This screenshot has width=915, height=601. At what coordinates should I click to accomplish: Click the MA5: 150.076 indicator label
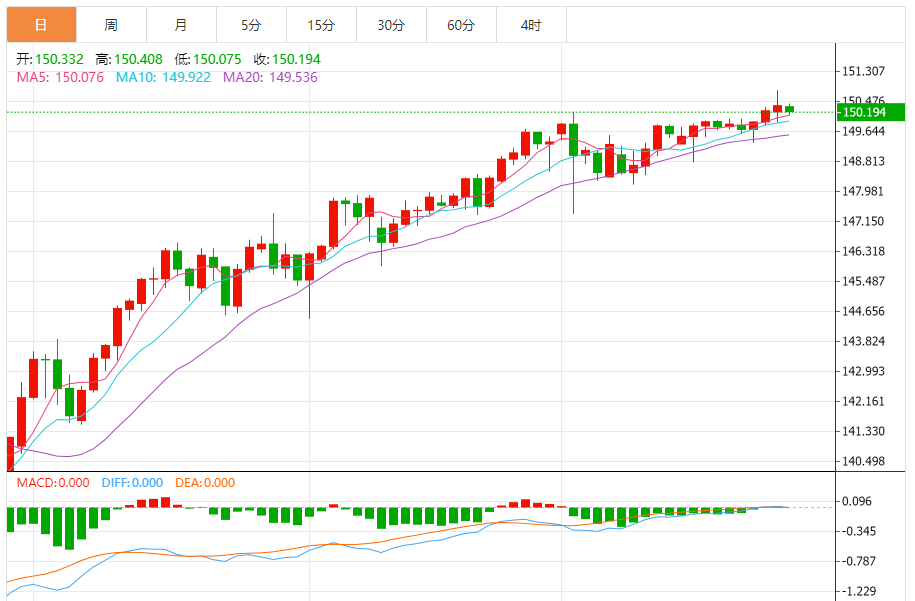(60, 78)
